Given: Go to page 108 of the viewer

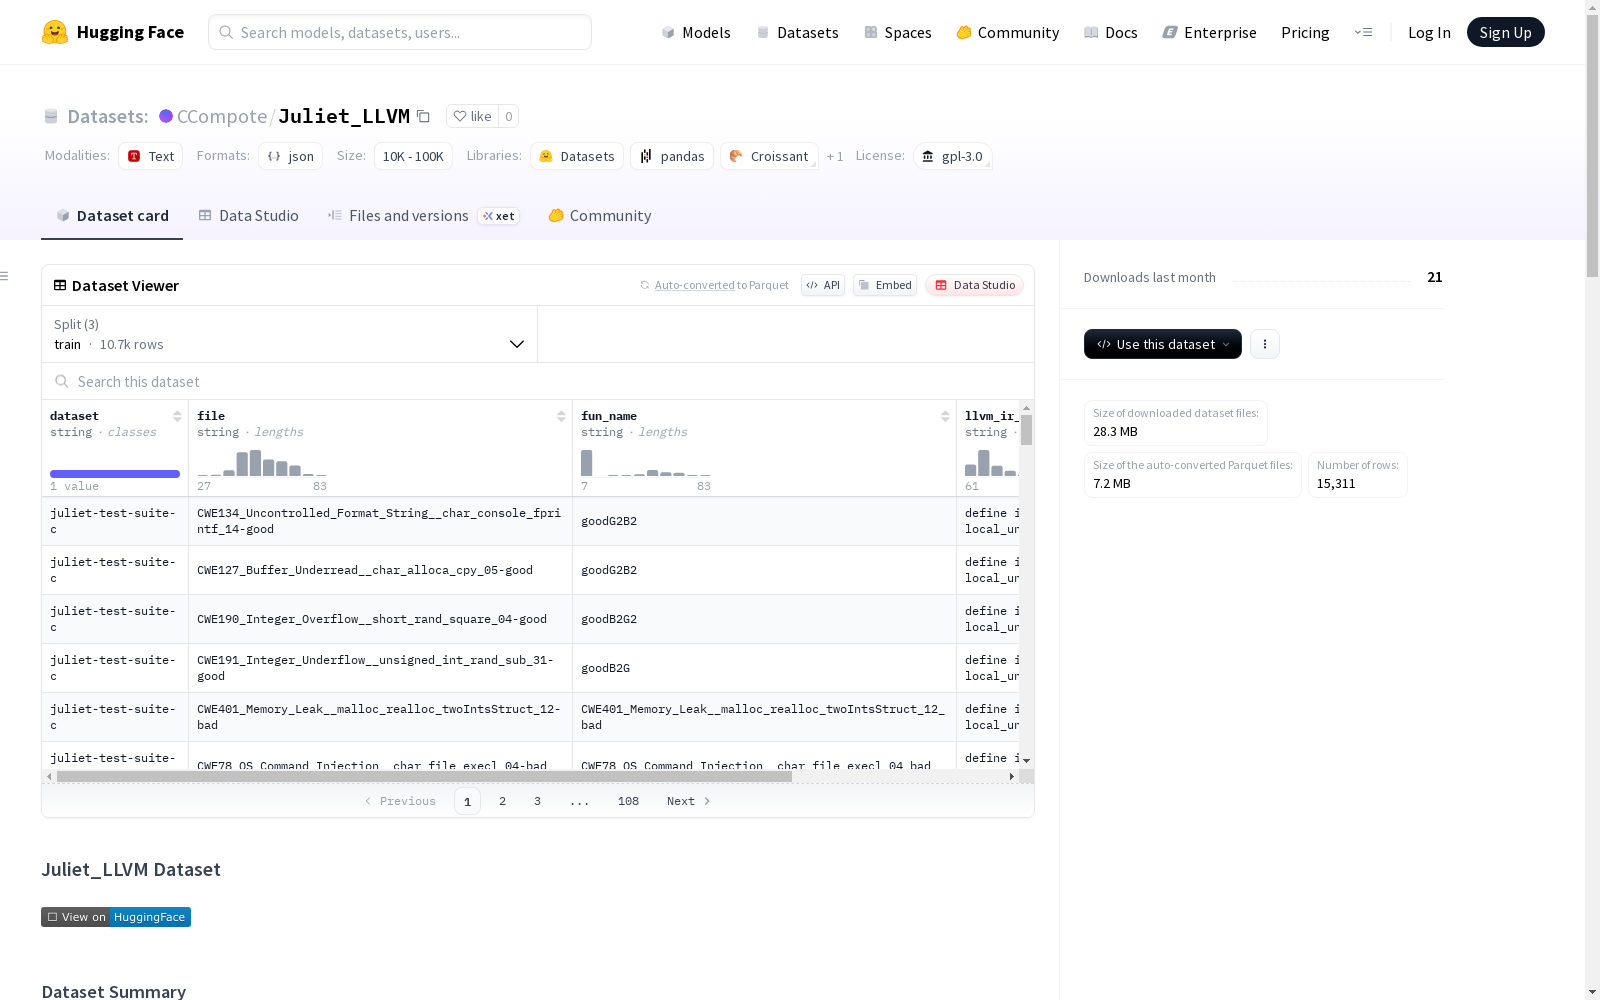Looking at the screenshot, I should [x=628, y=801].
